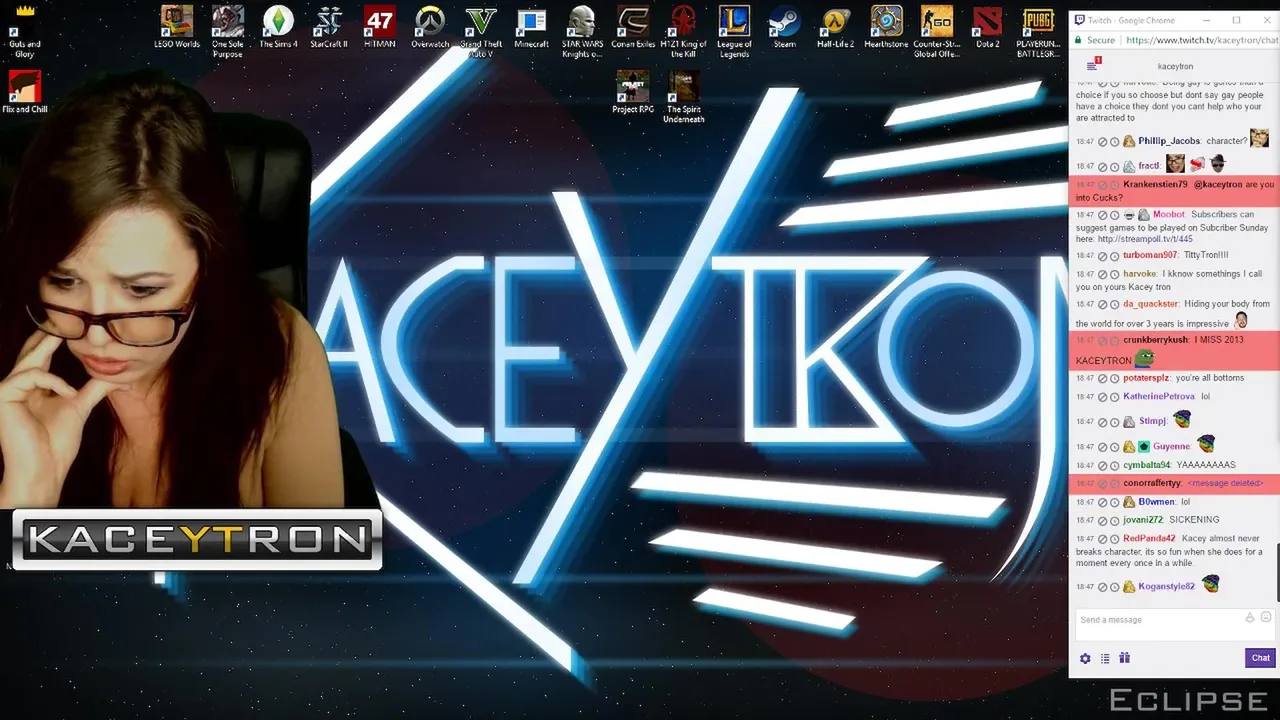This screenshot has width=1280, height=720.
Task: Launch LEGO Worlds from the desktop
Action: (x=177, y=28)
